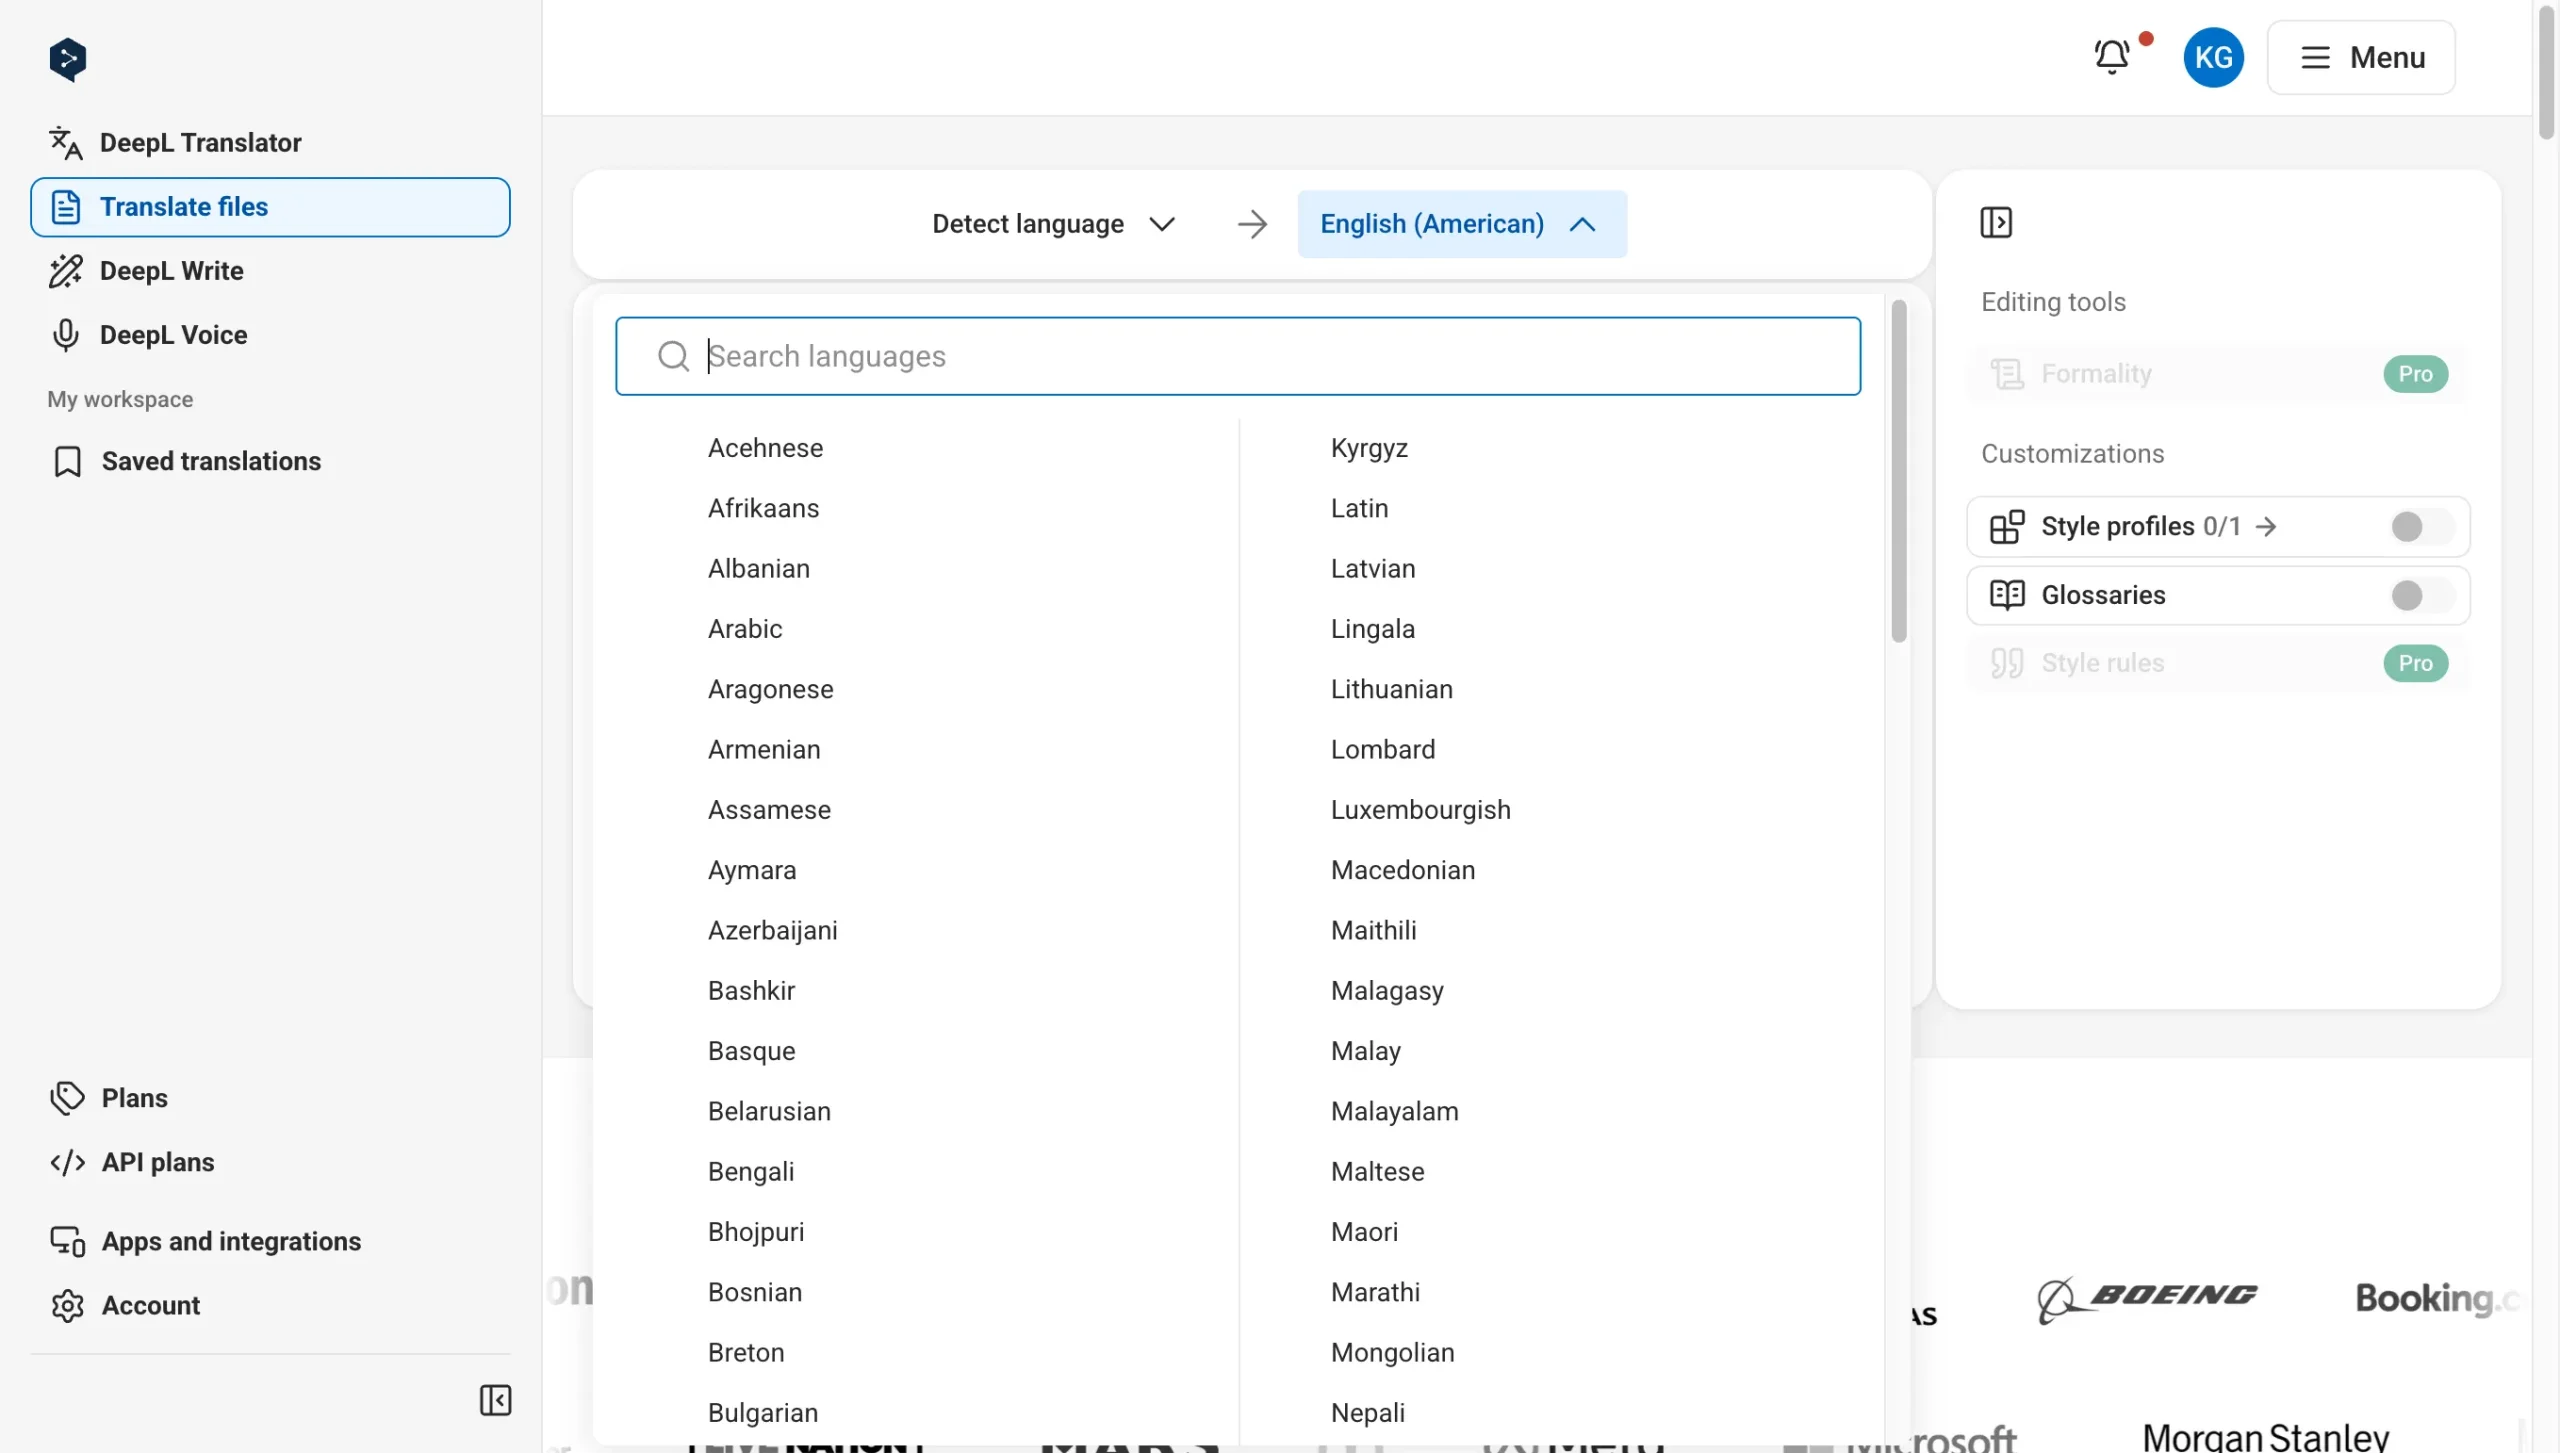Go to Plans page
This screenshot has height=1453, width=2560.
click(270, 1098)
